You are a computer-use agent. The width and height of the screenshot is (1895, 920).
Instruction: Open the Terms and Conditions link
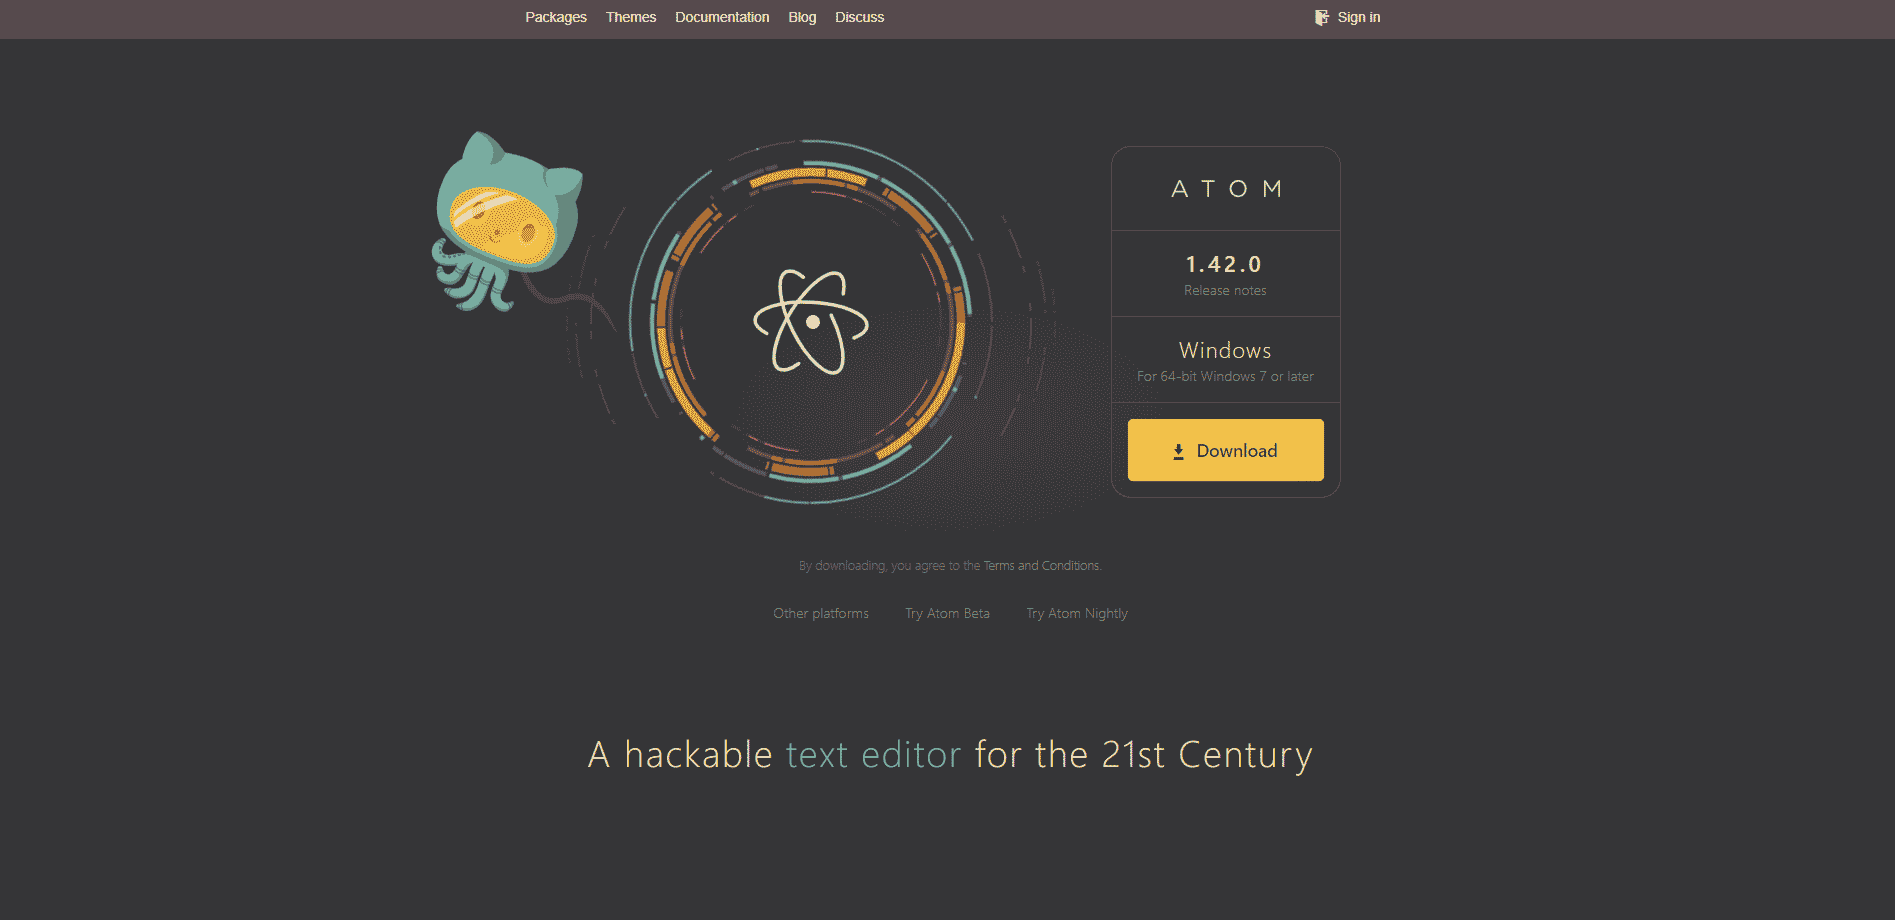tap(1041, 566)
